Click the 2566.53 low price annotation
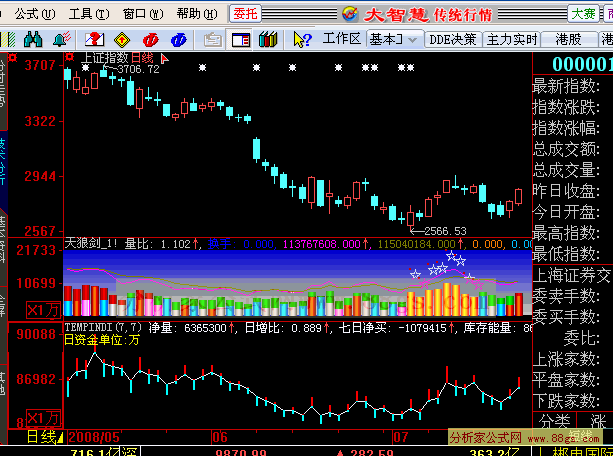 click(x=445, y=231)
